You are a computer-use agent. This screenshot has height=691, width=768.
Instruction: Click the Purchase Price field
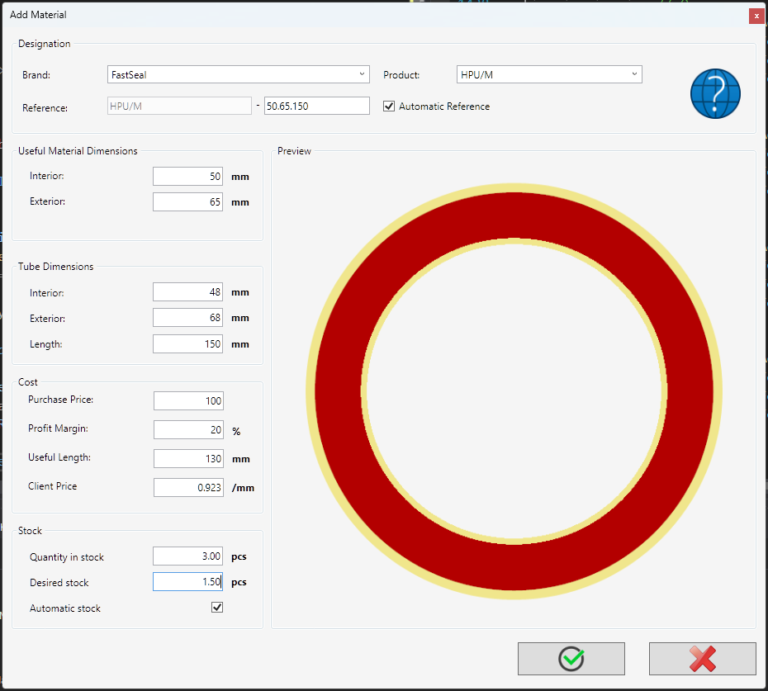(x=189, y=401)
